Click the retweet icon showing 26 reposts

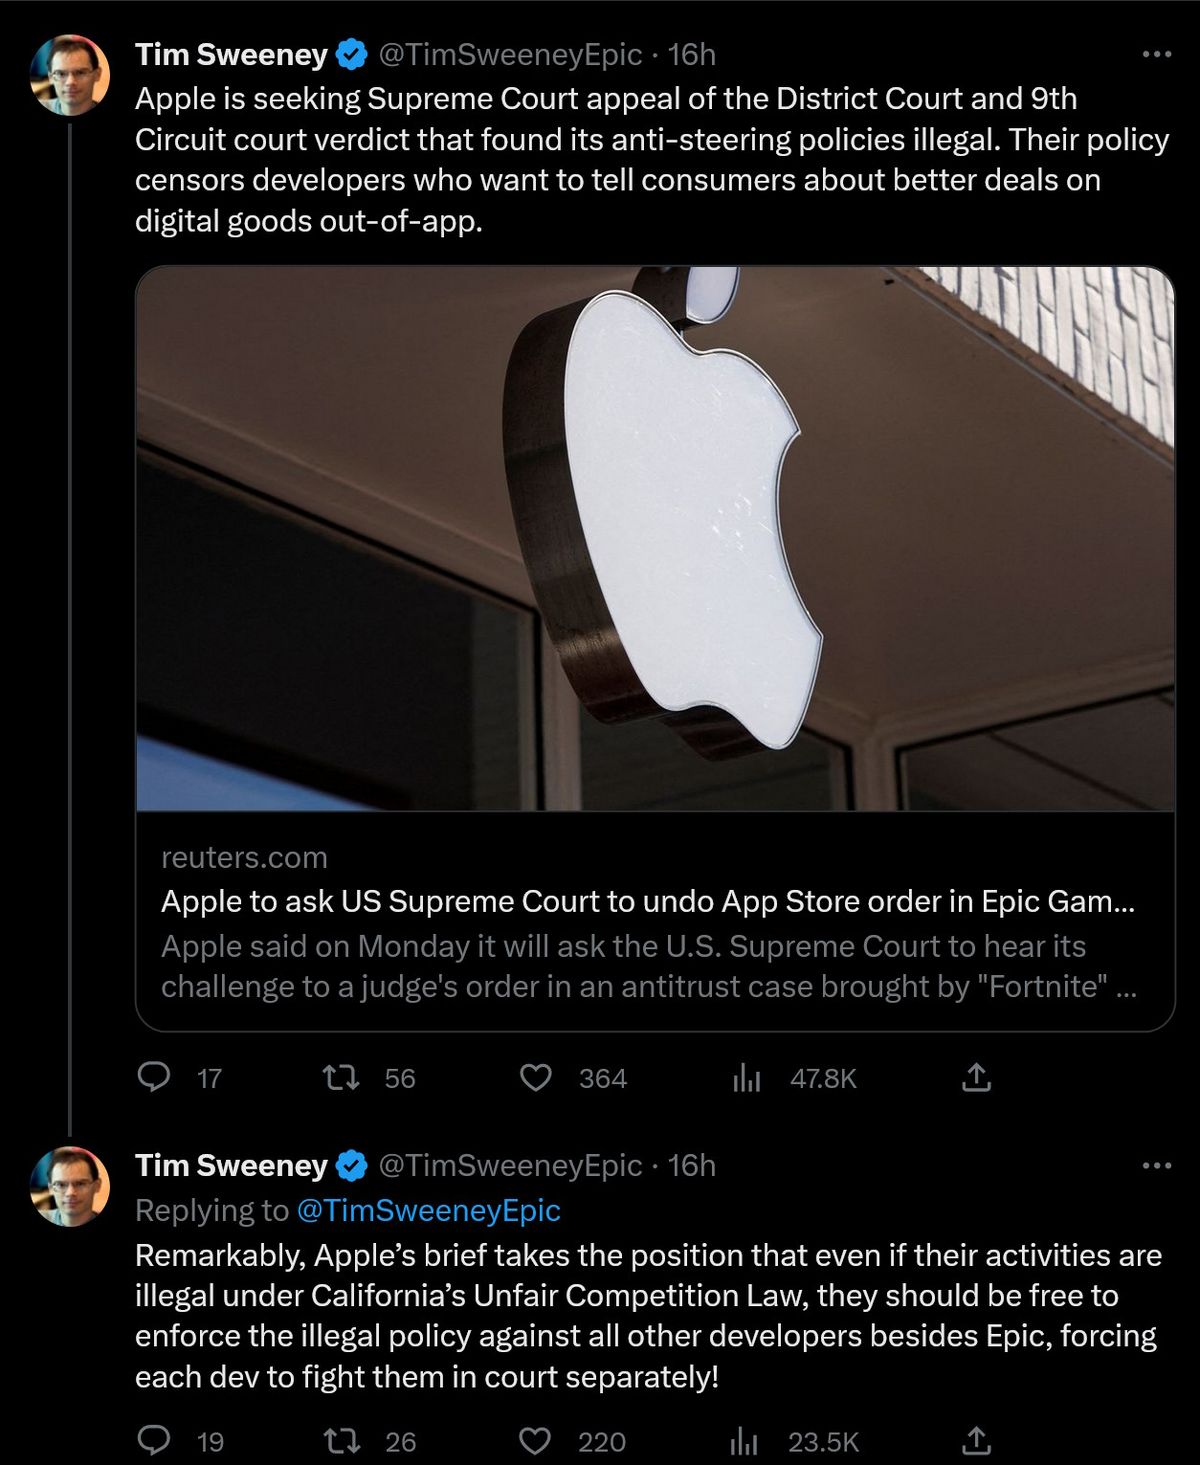[343, 1440]
